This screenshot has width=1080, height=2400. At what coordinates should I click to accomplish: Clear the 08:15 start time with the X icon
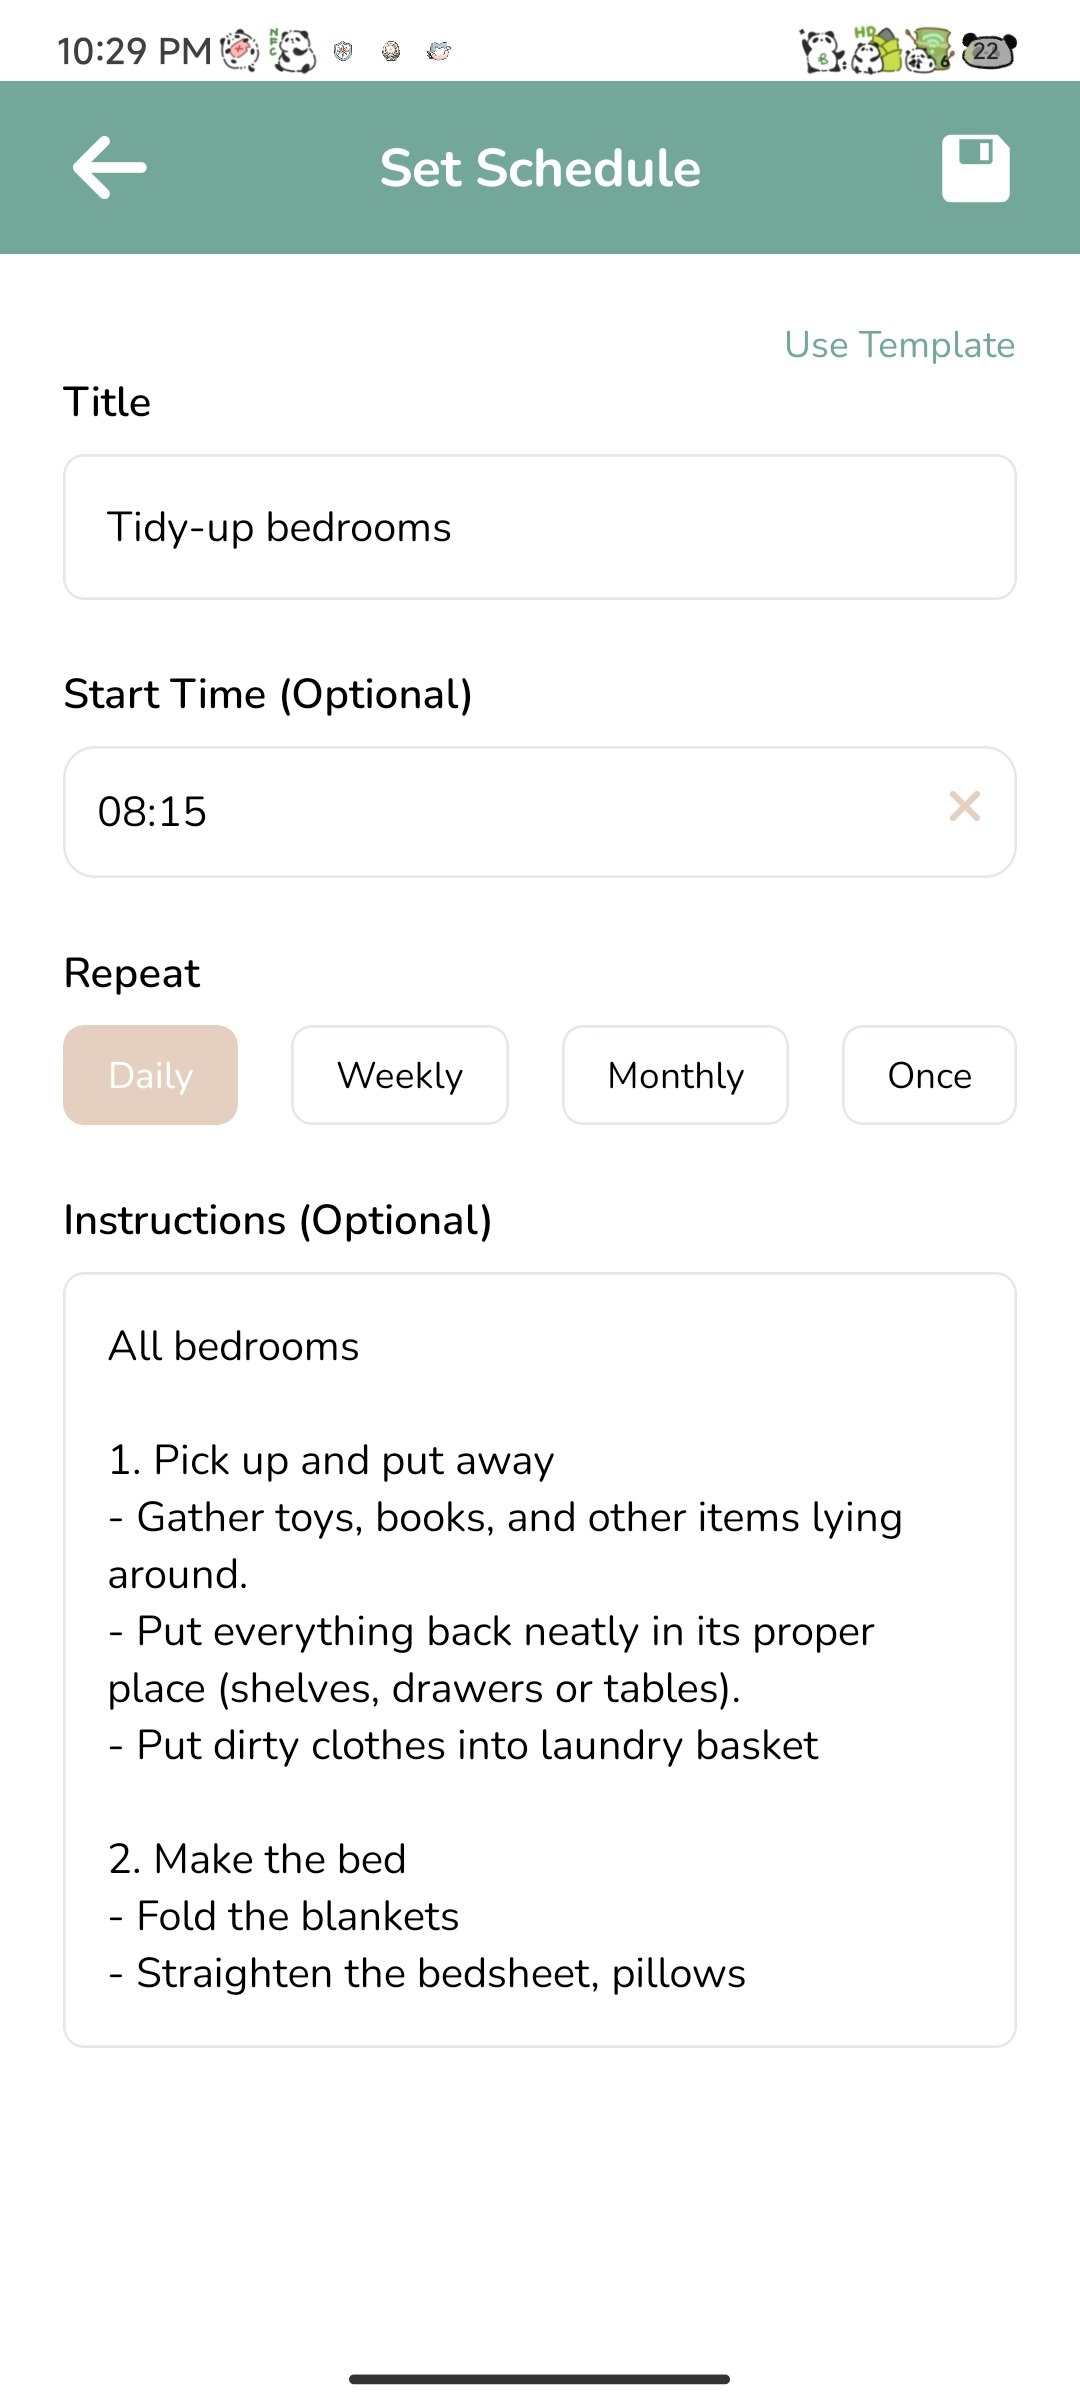[964, 806]
